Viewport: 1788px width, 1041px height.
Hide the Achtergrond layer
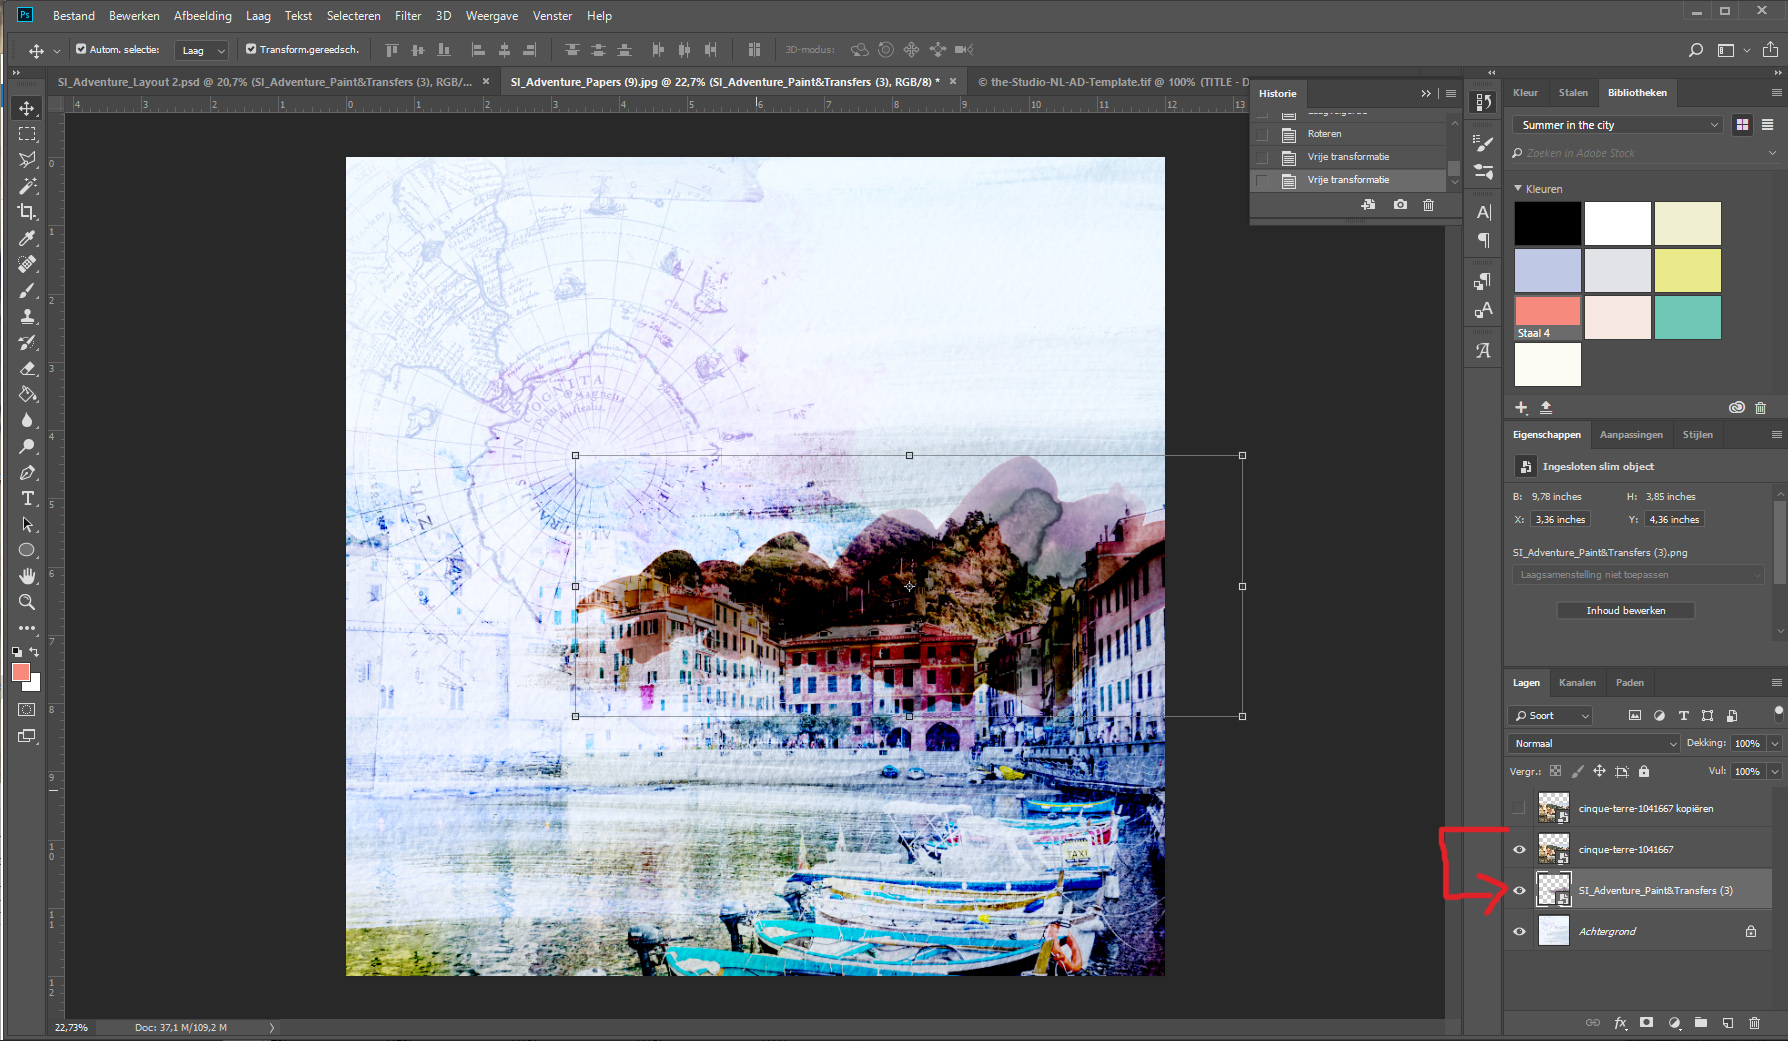pyautogui.click(x=1519, y=931)
